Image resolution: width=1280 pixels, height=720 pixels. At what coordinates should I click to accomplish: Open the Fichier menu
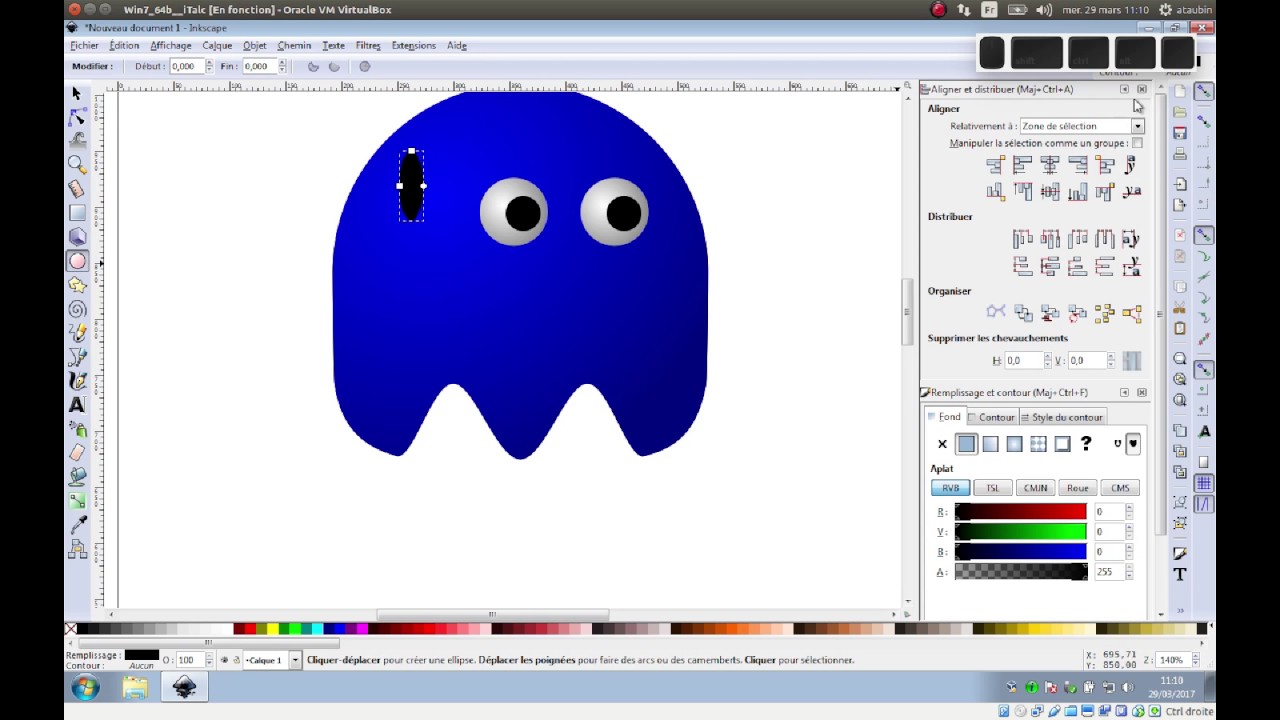click(x=85, y=45)
